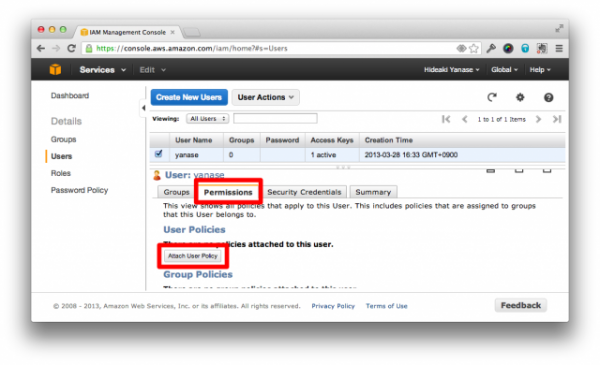Click the user search filter field
The width and height of the screenshot is (600, 365).
(x=275, y=119)
